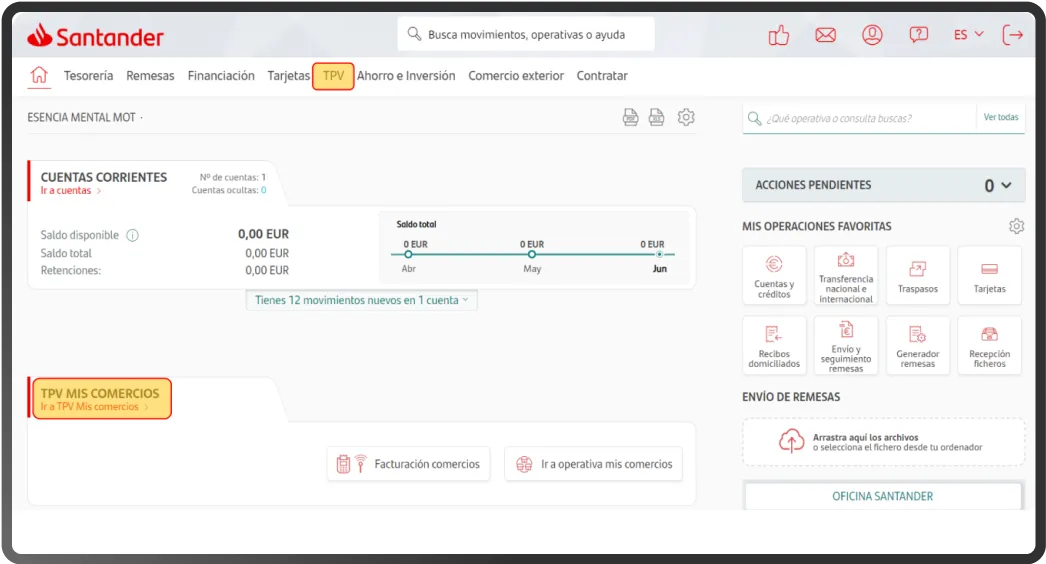Open the help chat bubble icon

click(919, 35)
